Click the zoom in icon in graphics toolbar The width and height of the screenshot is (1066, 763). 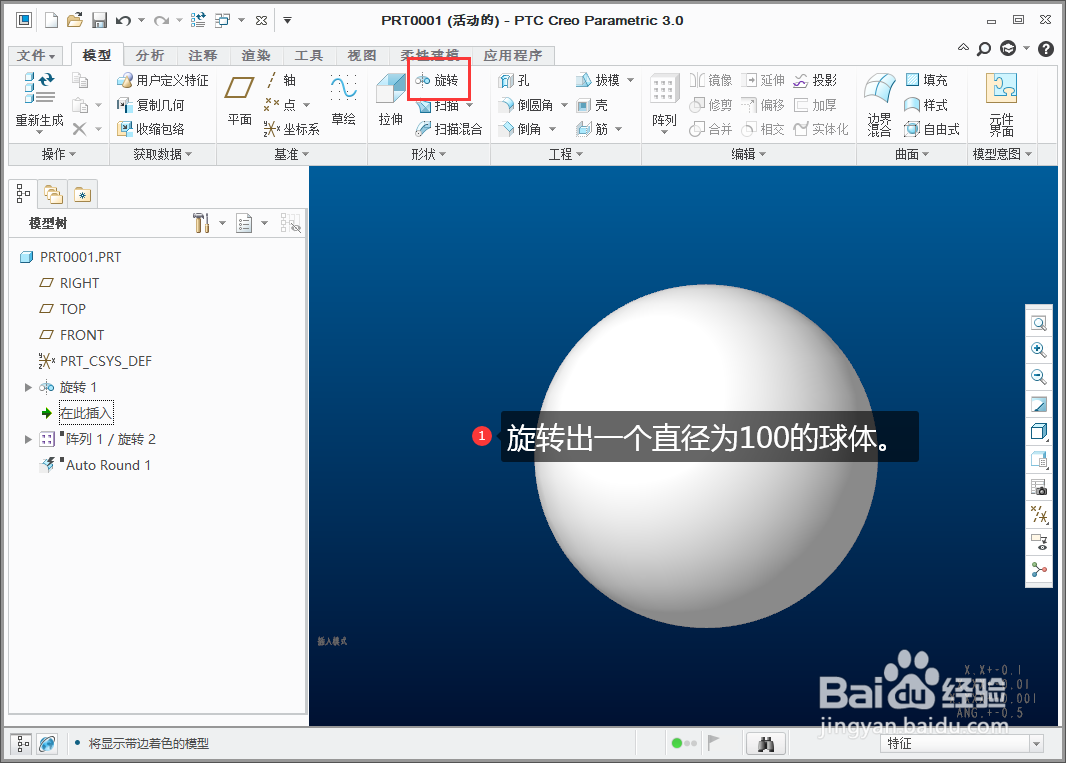pyautogui.click(x=1038, y=350)
